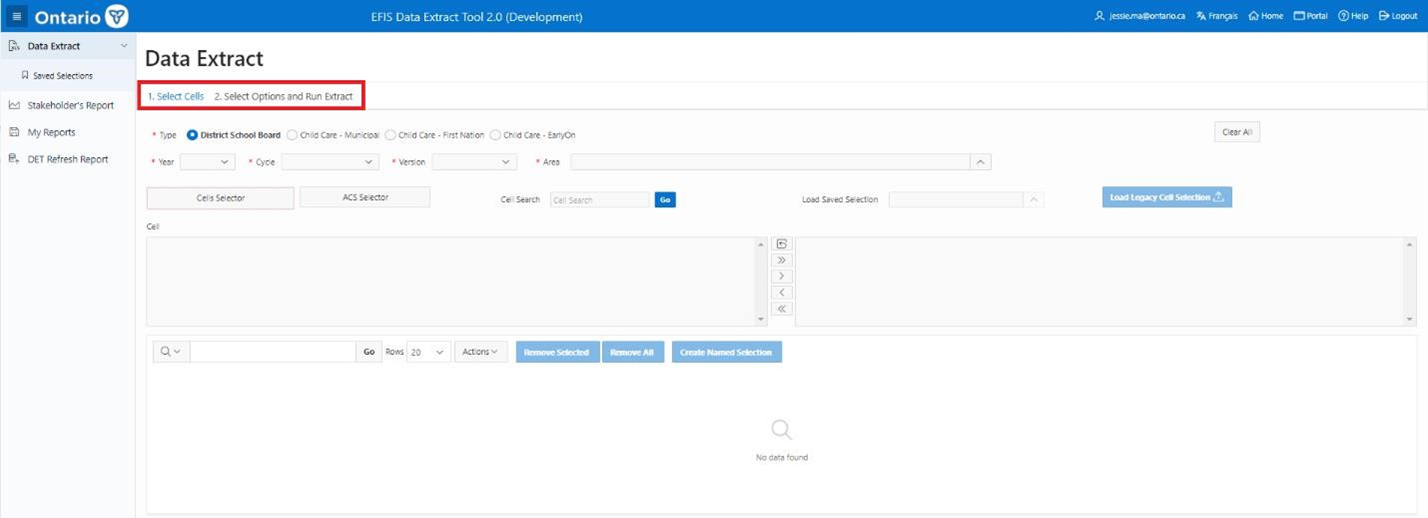Choose Child Care - EarlyOn type
The image size is (1428, 518).
pyautogui.click(x=495, y=135)
